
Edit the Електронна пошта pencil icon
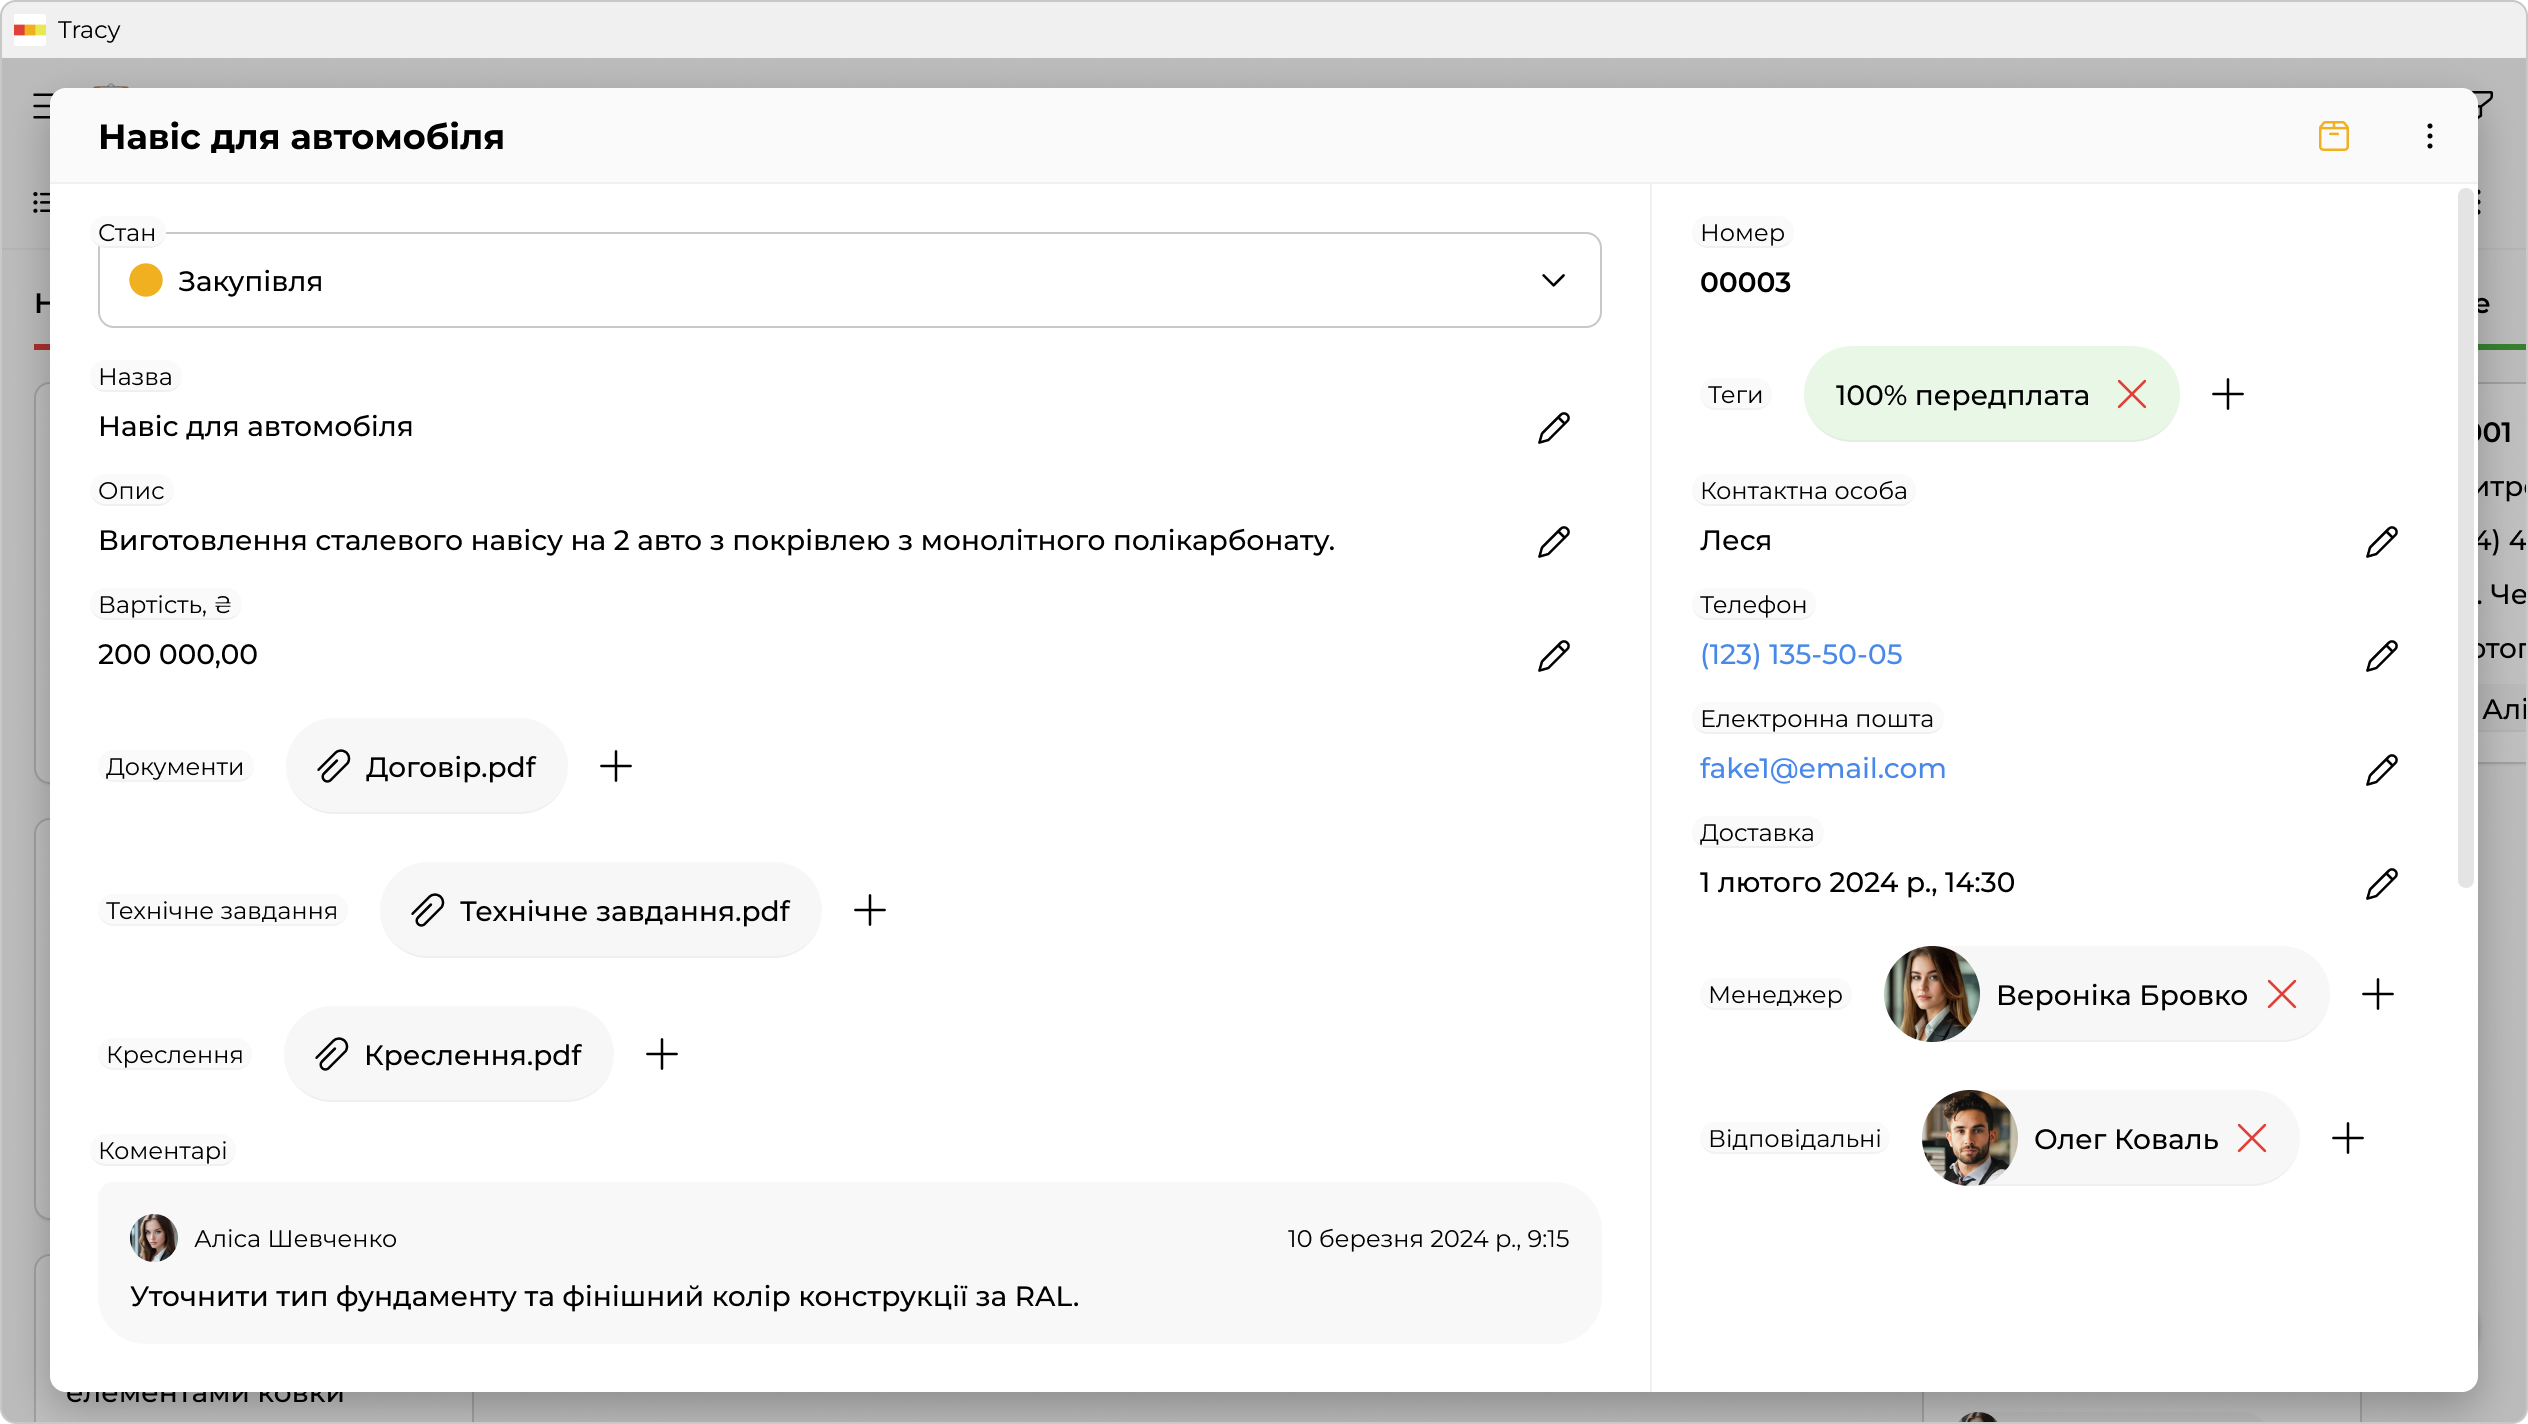pos(2381,770)
